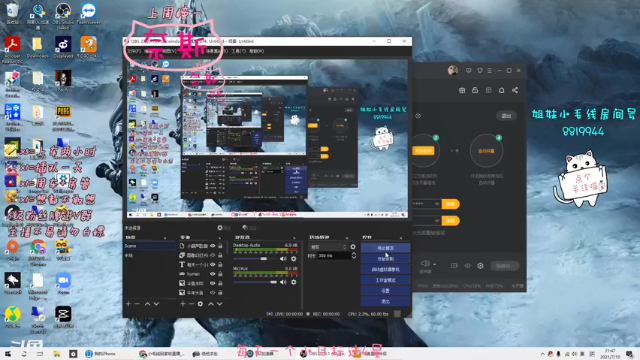This screenshot has width=640, height=360.
Task: Remove selected scene with minus icon
Action: tap(137, 304)
